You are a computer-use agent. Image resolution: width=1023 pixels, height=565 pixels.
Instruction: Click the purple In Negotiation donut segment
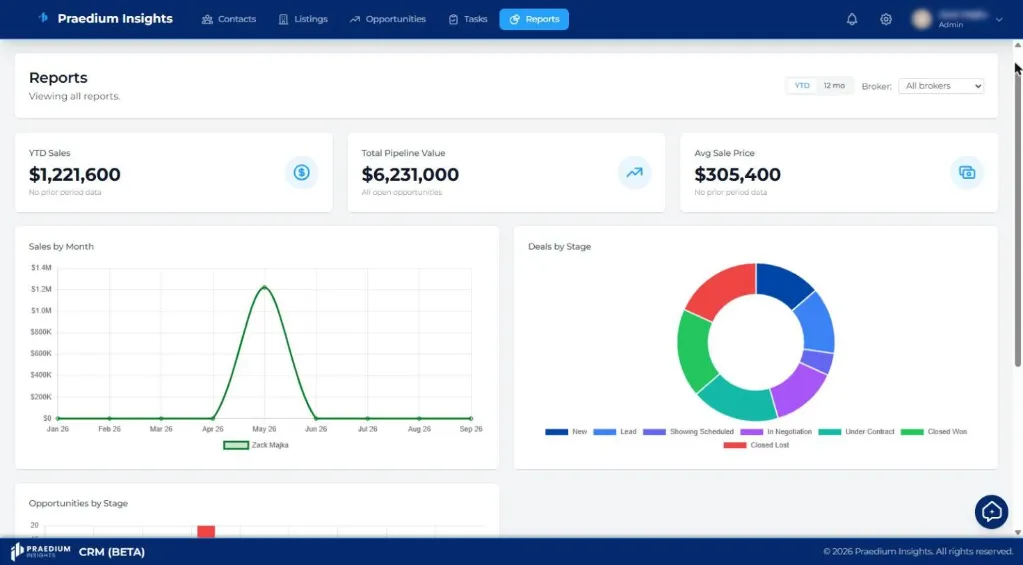point(799,389)
